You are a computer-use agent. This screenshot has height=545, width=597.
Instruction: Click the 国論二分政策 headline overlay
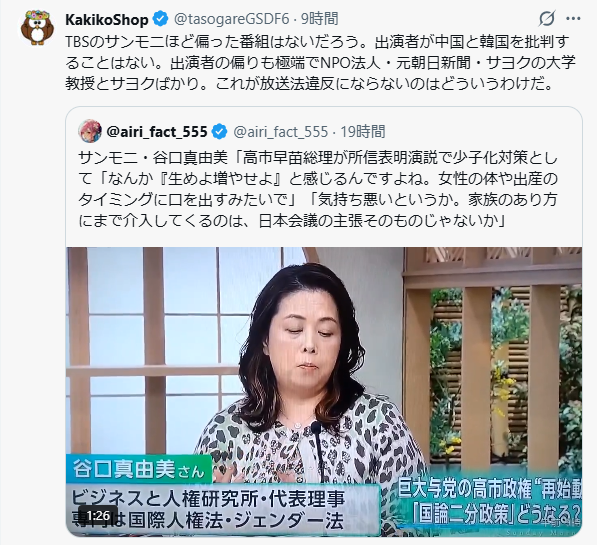(x=497, y=517)
